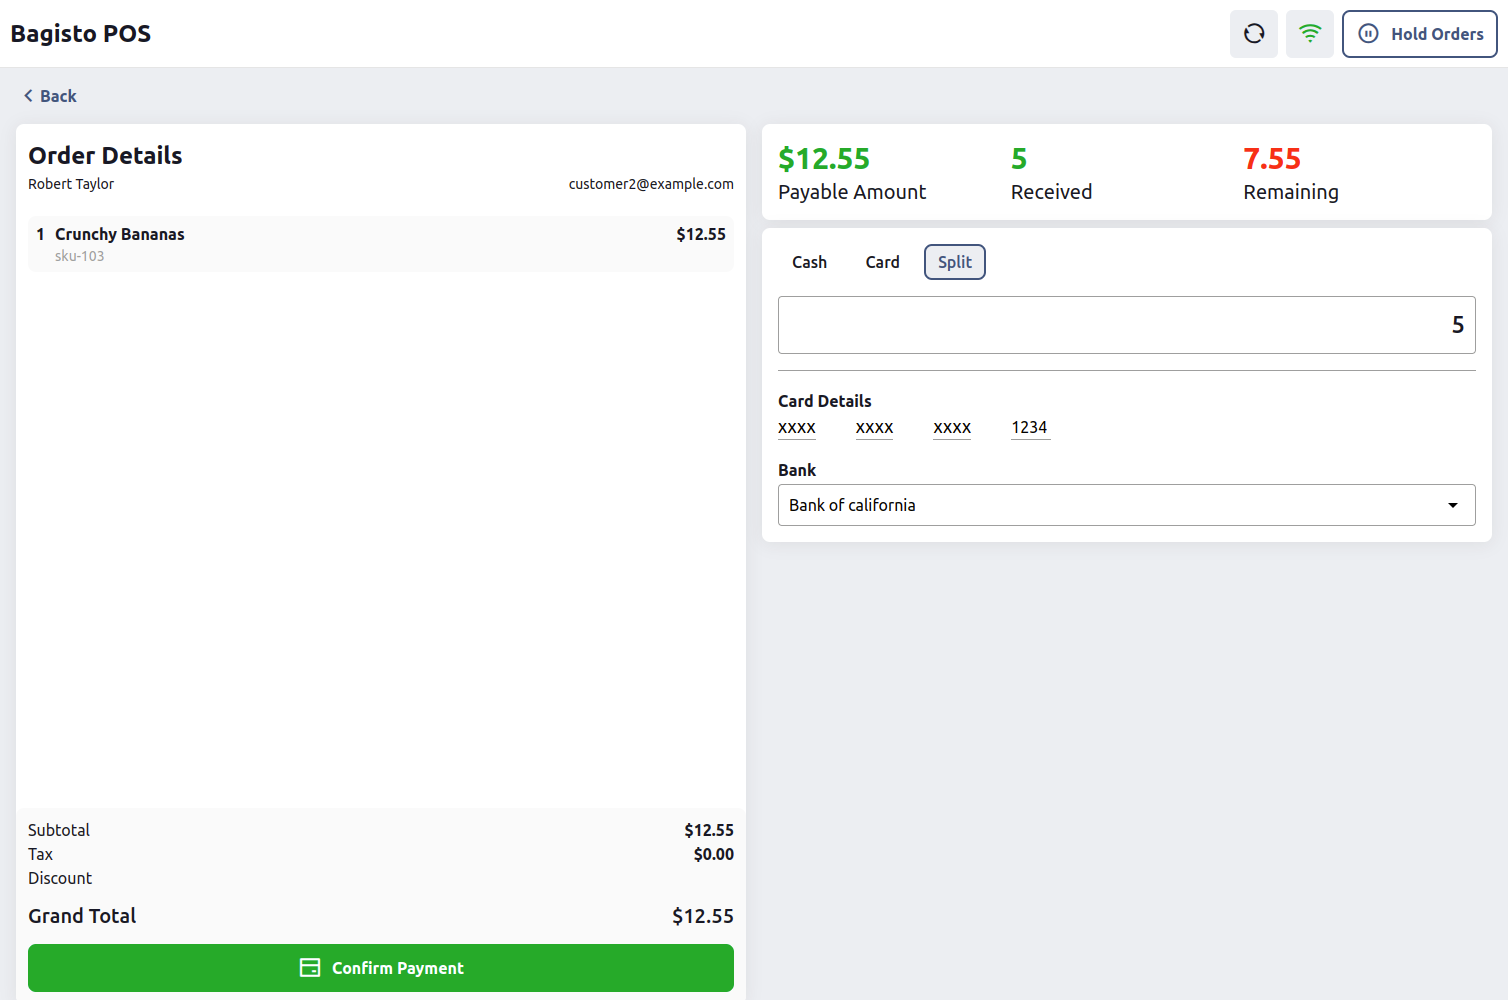Select the Split payment mode
Image resolution: width=1508 pixels, height=1000 pixels.
tap(954, 261)
